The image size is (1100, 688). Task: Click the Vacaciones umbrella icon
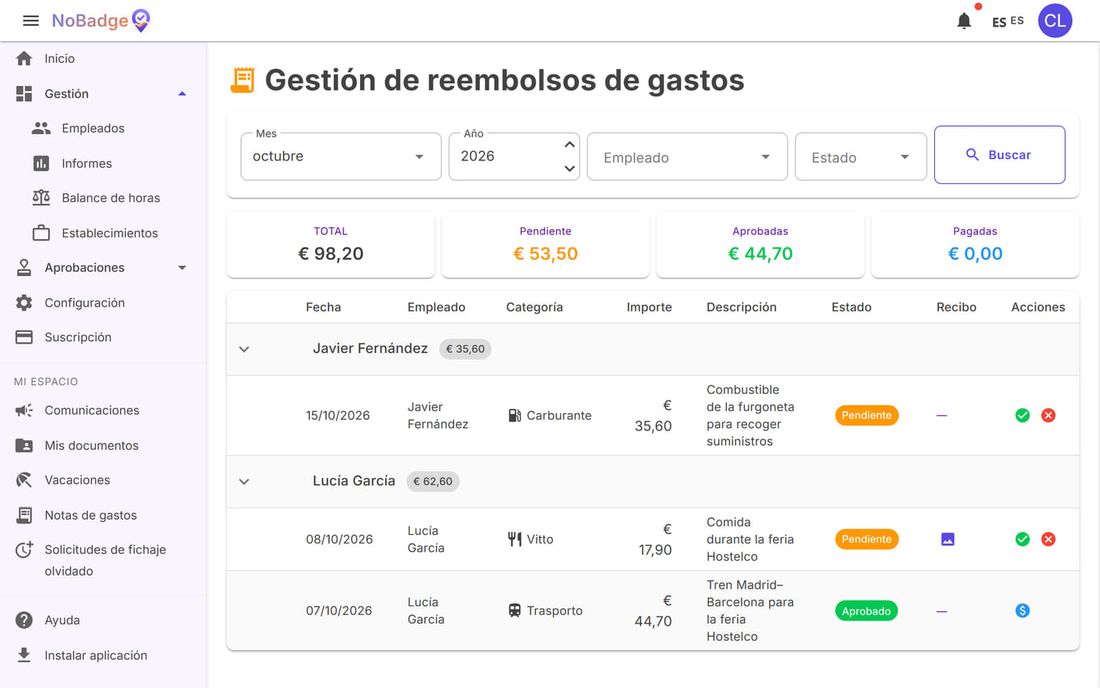click(x=24, y=480)
